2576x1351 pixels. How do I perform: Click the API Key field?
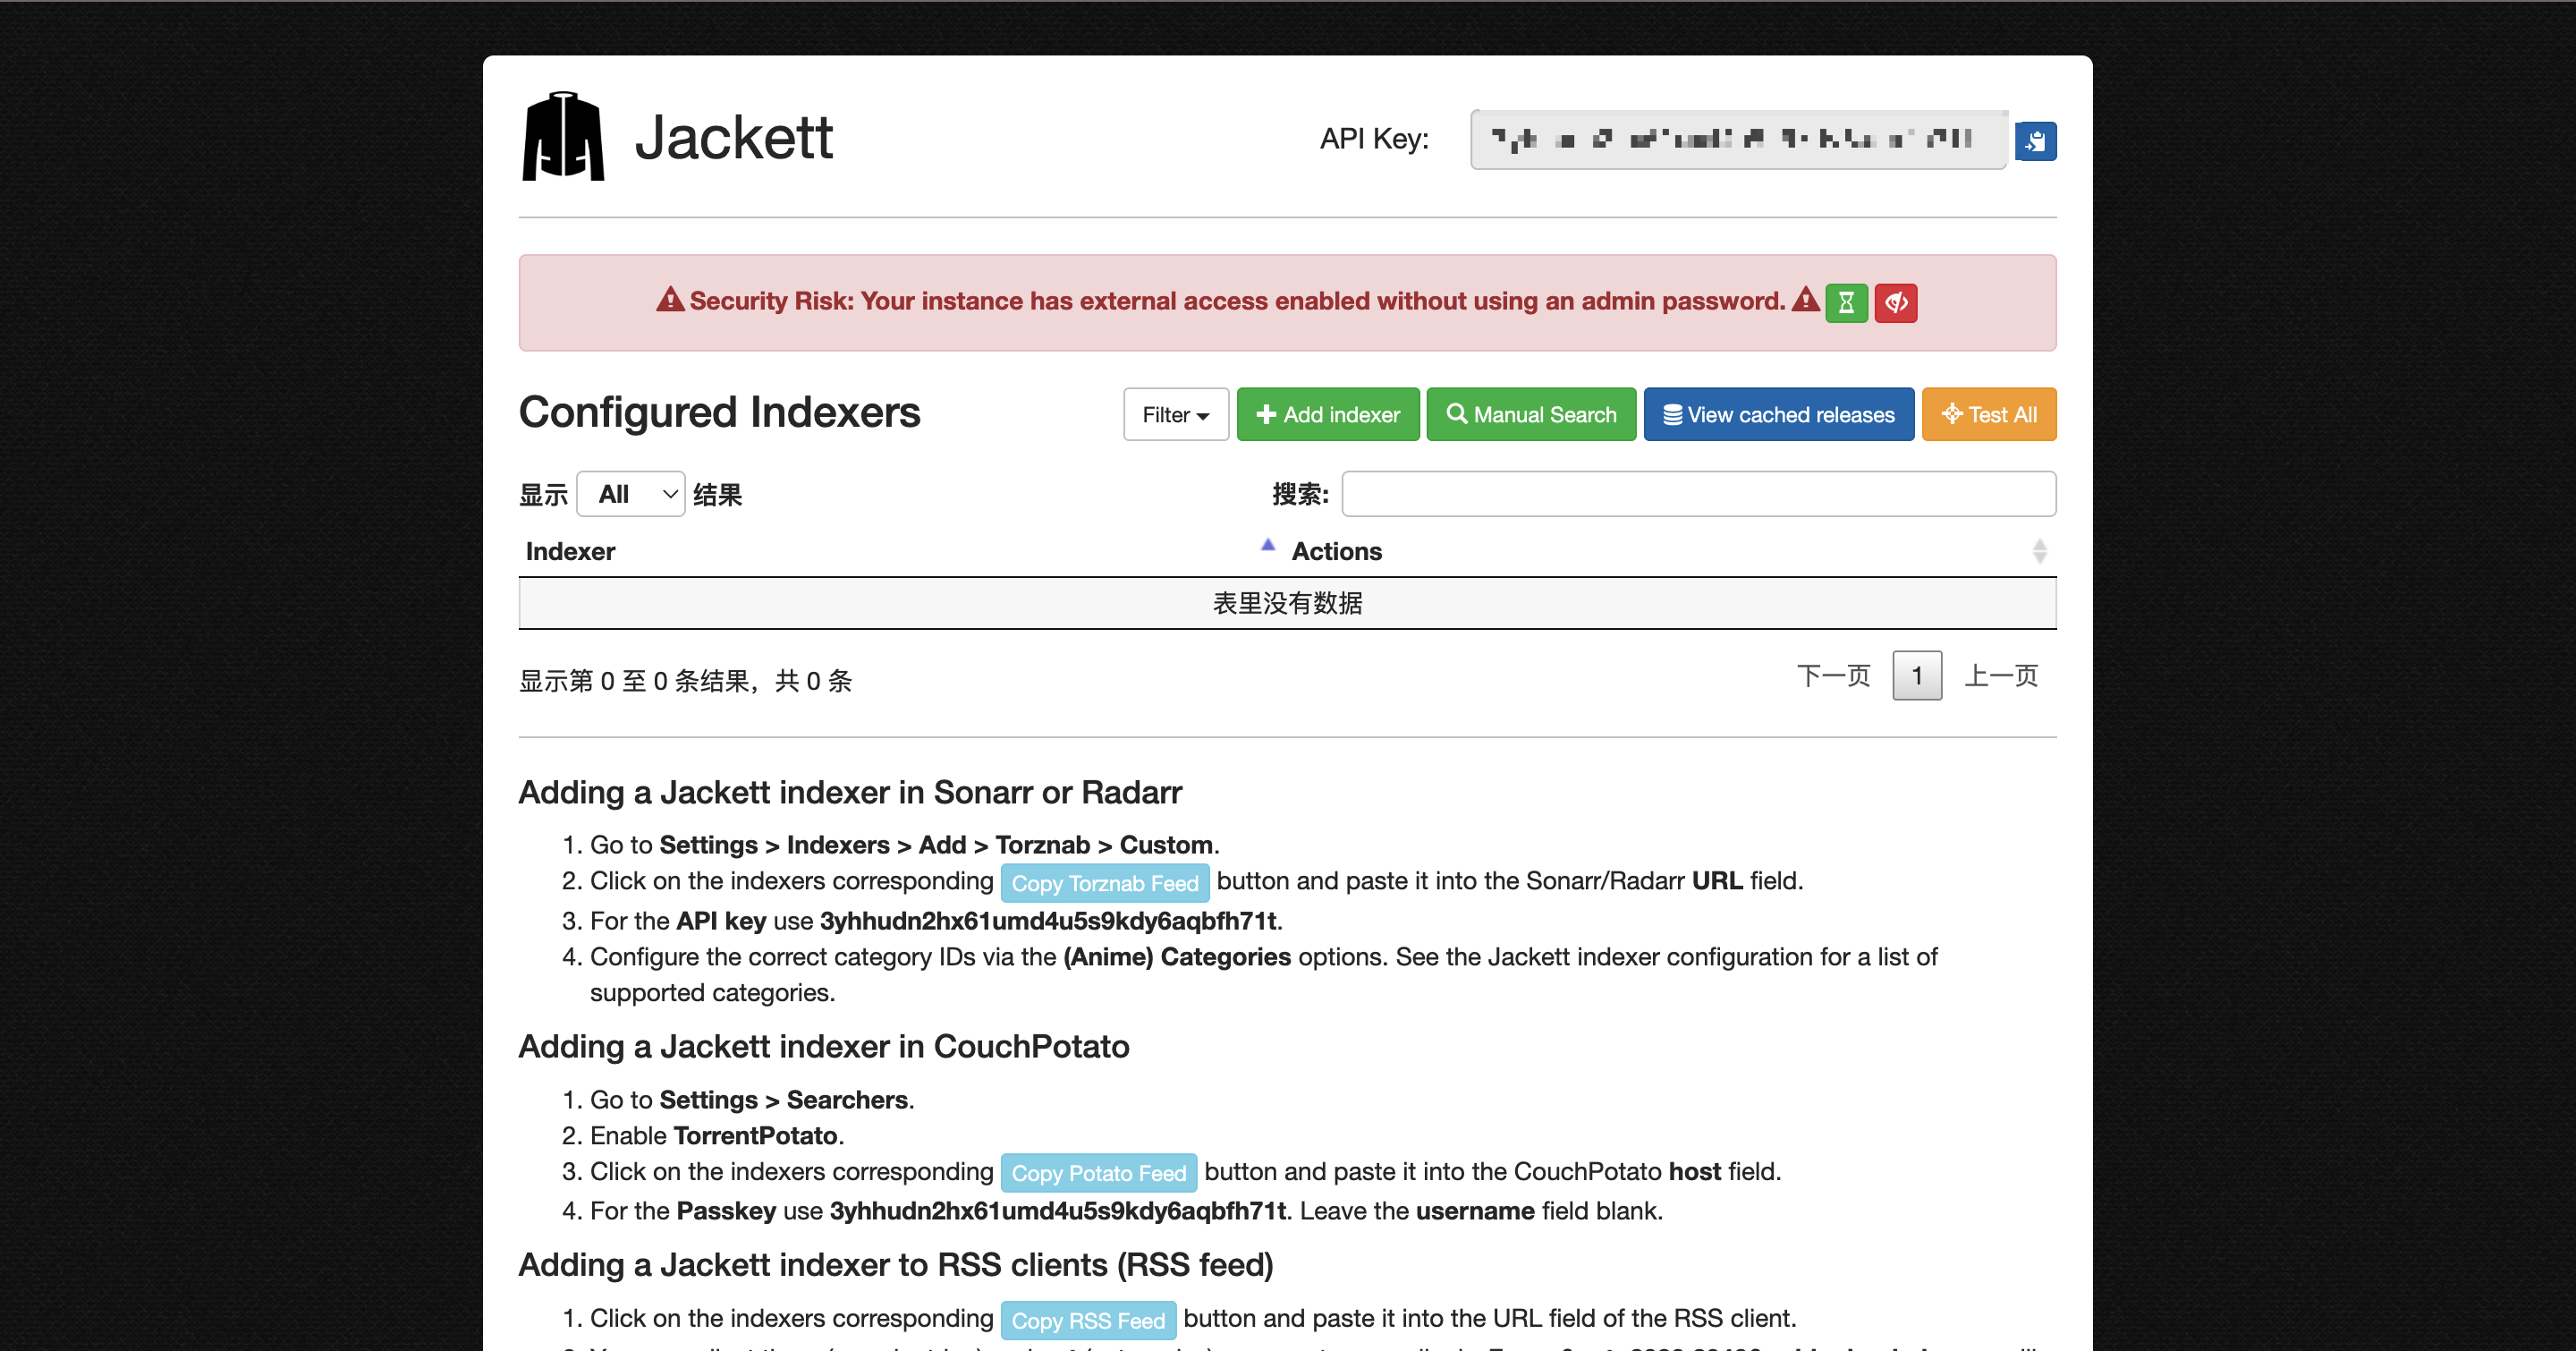point(1738,140)
